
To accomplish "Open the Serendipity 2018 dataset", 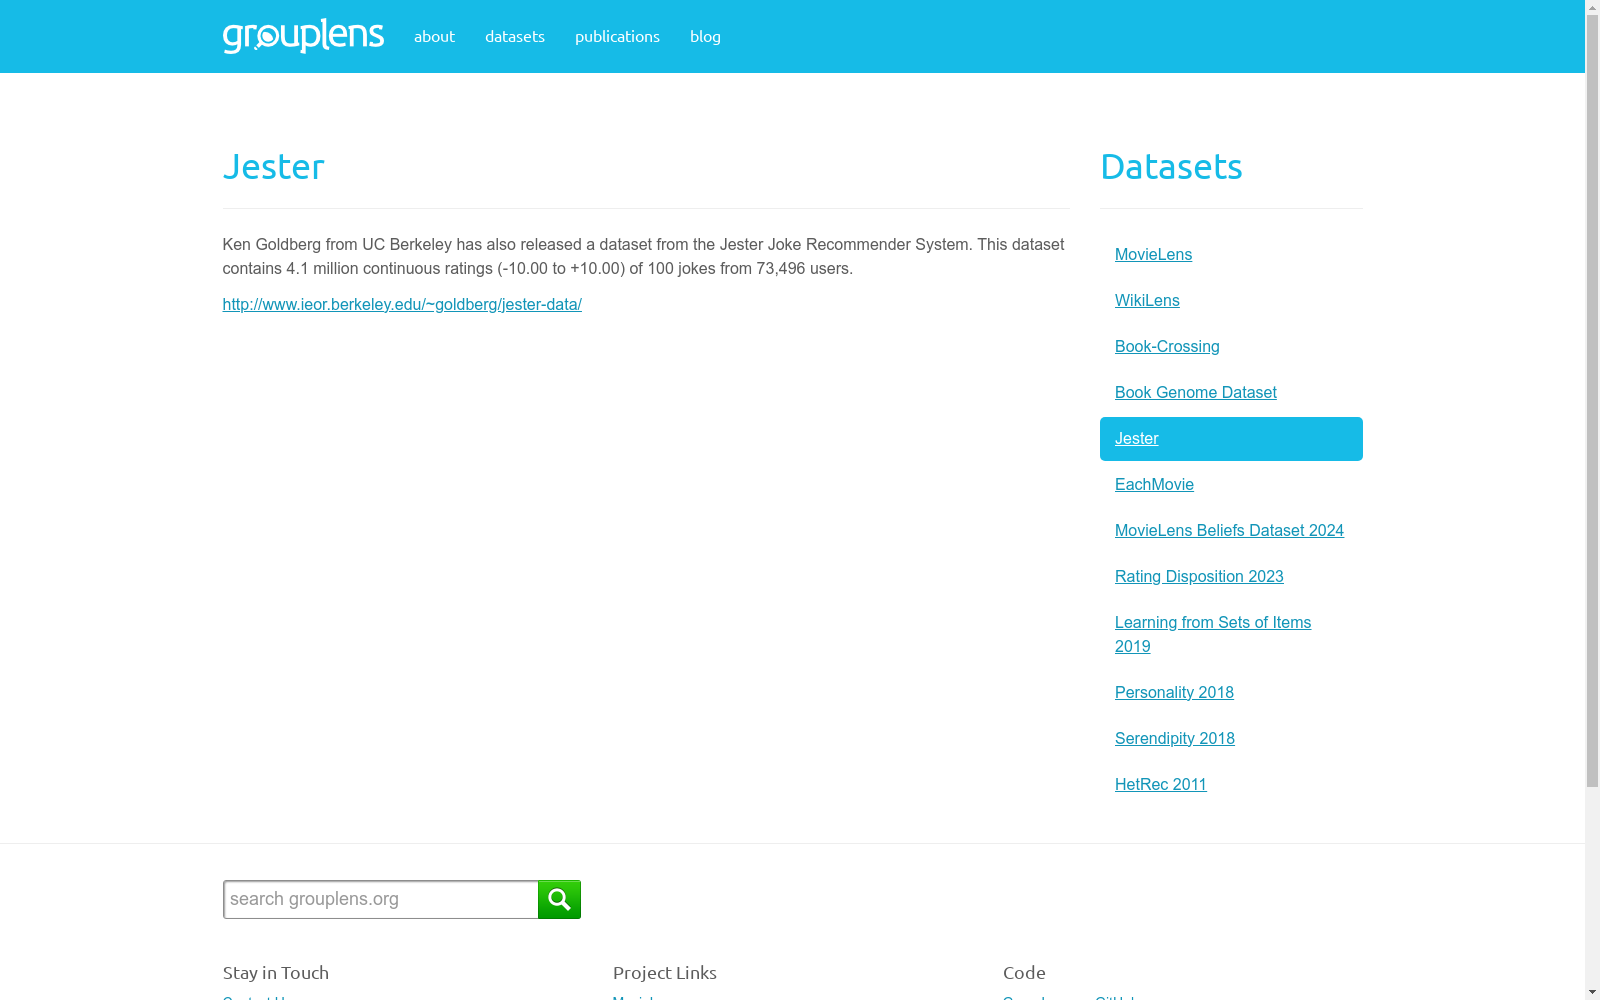I will [x=1174, y=738].
